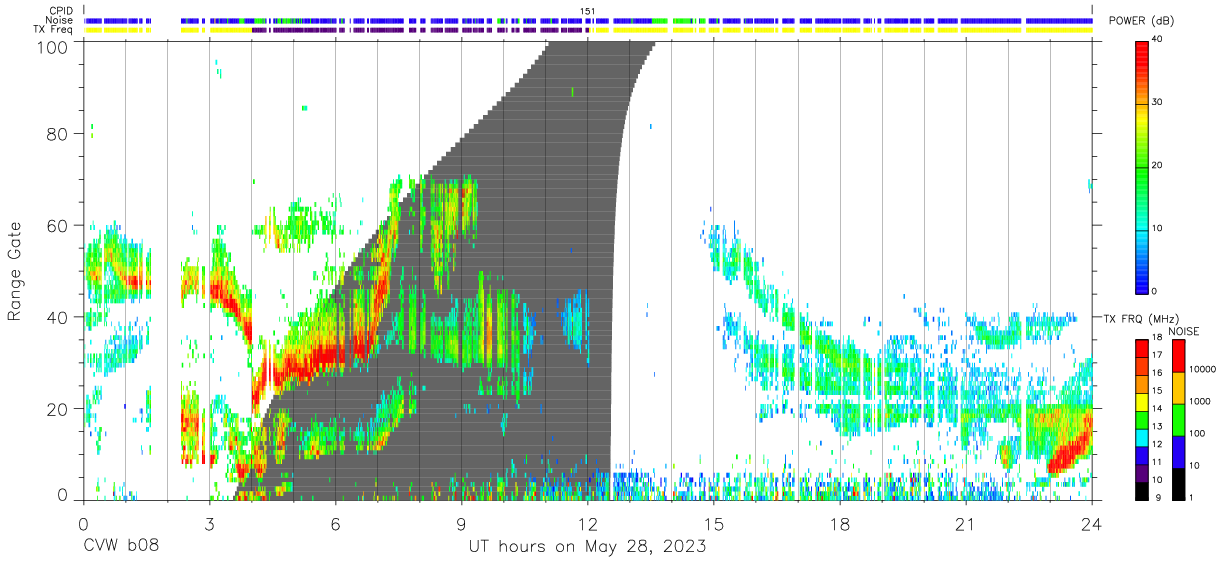Pick the black bottom swatch of the NOISE legend

1179,483
